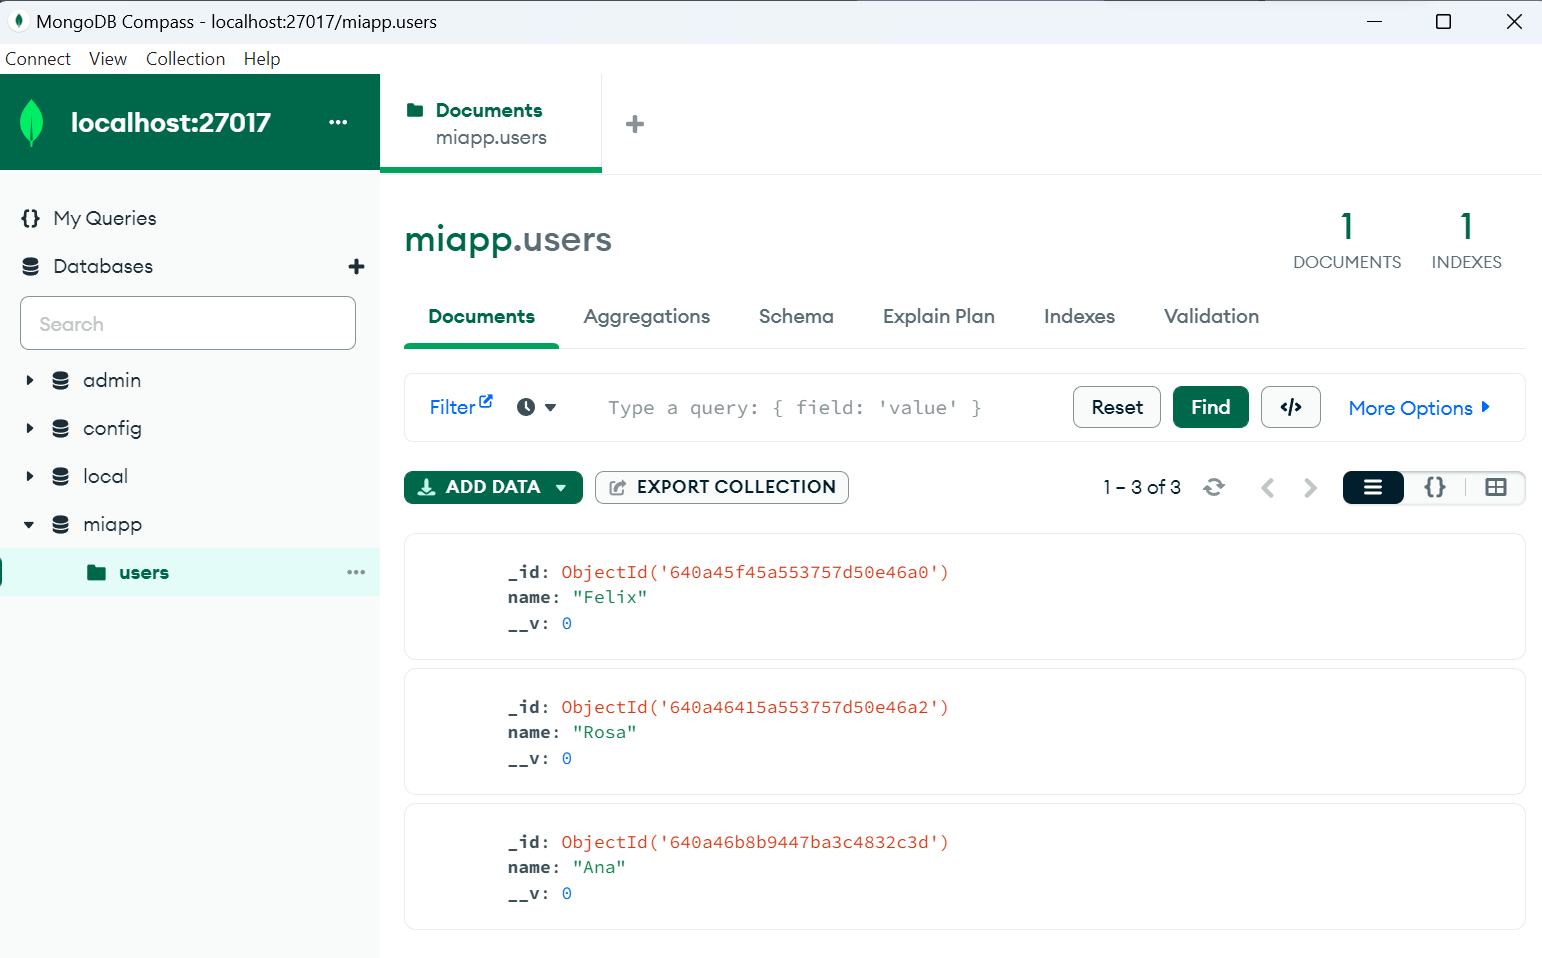Go to next page of documents
This screenshot has height=958, width=1542.
tap(1310, 487)
